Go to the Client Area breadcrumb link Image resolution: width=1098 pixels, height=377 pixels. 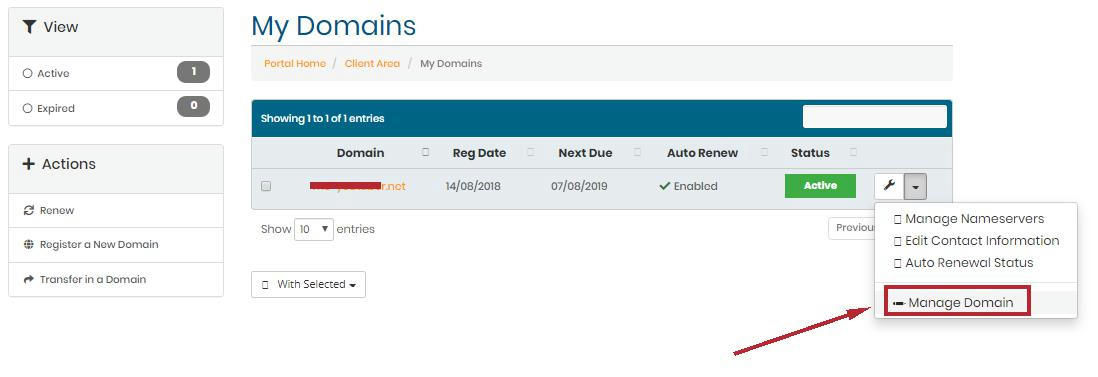click(372, 63)
